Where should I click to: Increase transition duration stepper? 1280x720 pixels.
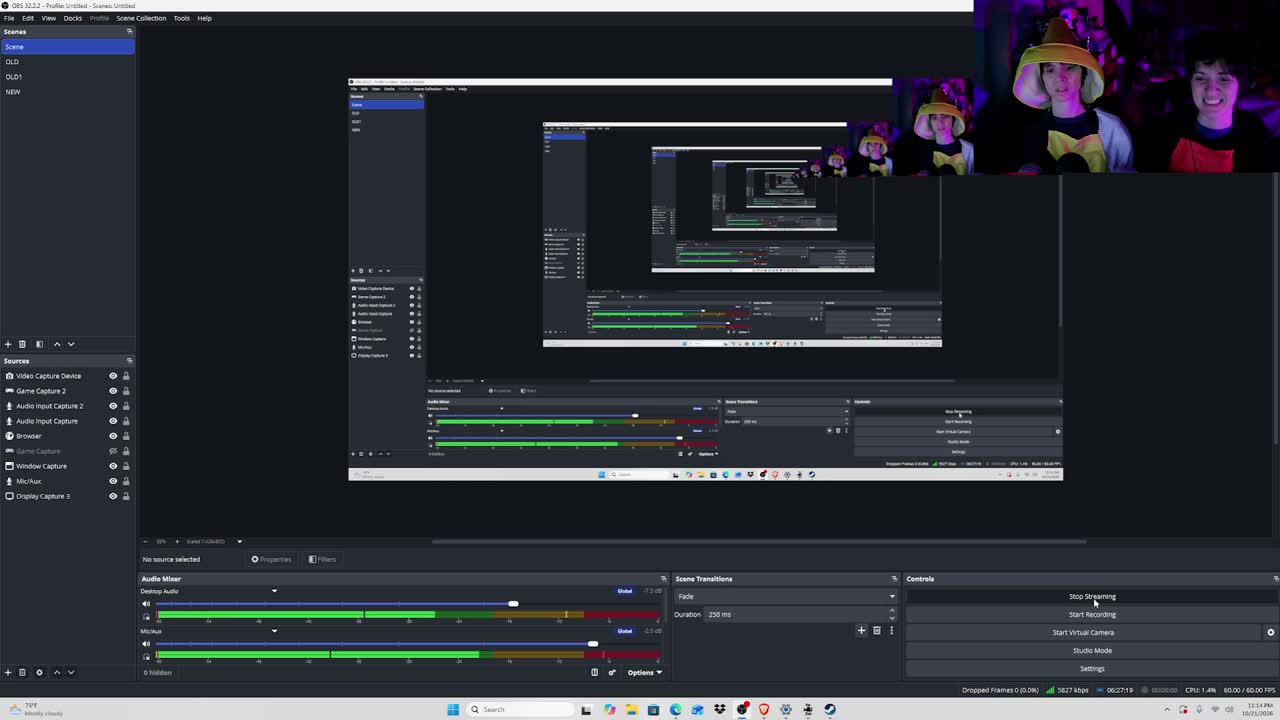coord(892,611)
